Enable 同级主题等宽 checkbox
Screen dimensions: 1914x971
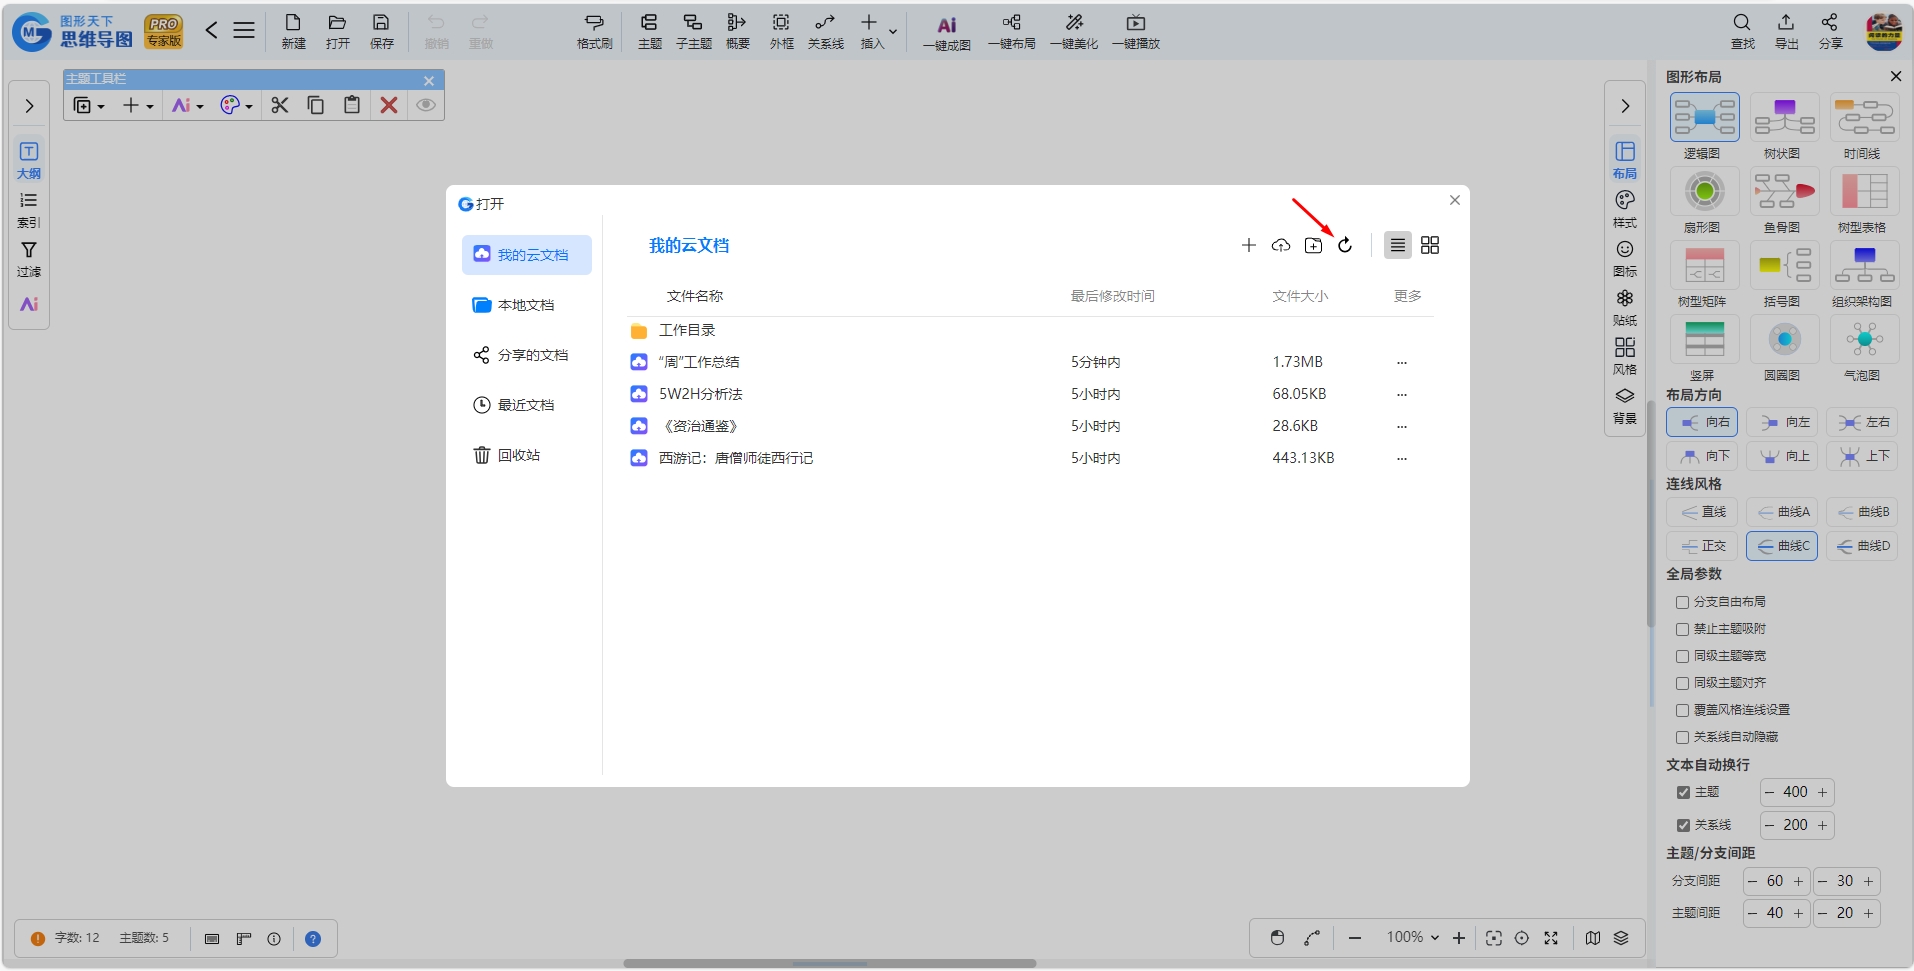pos(1682,656)
